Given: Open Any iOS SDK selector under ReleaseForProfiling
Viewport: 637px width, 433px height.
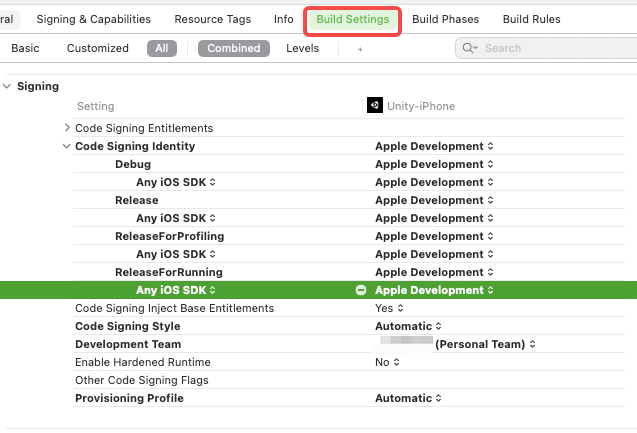Looking at the screenshot, I should (x=176, y=254).
